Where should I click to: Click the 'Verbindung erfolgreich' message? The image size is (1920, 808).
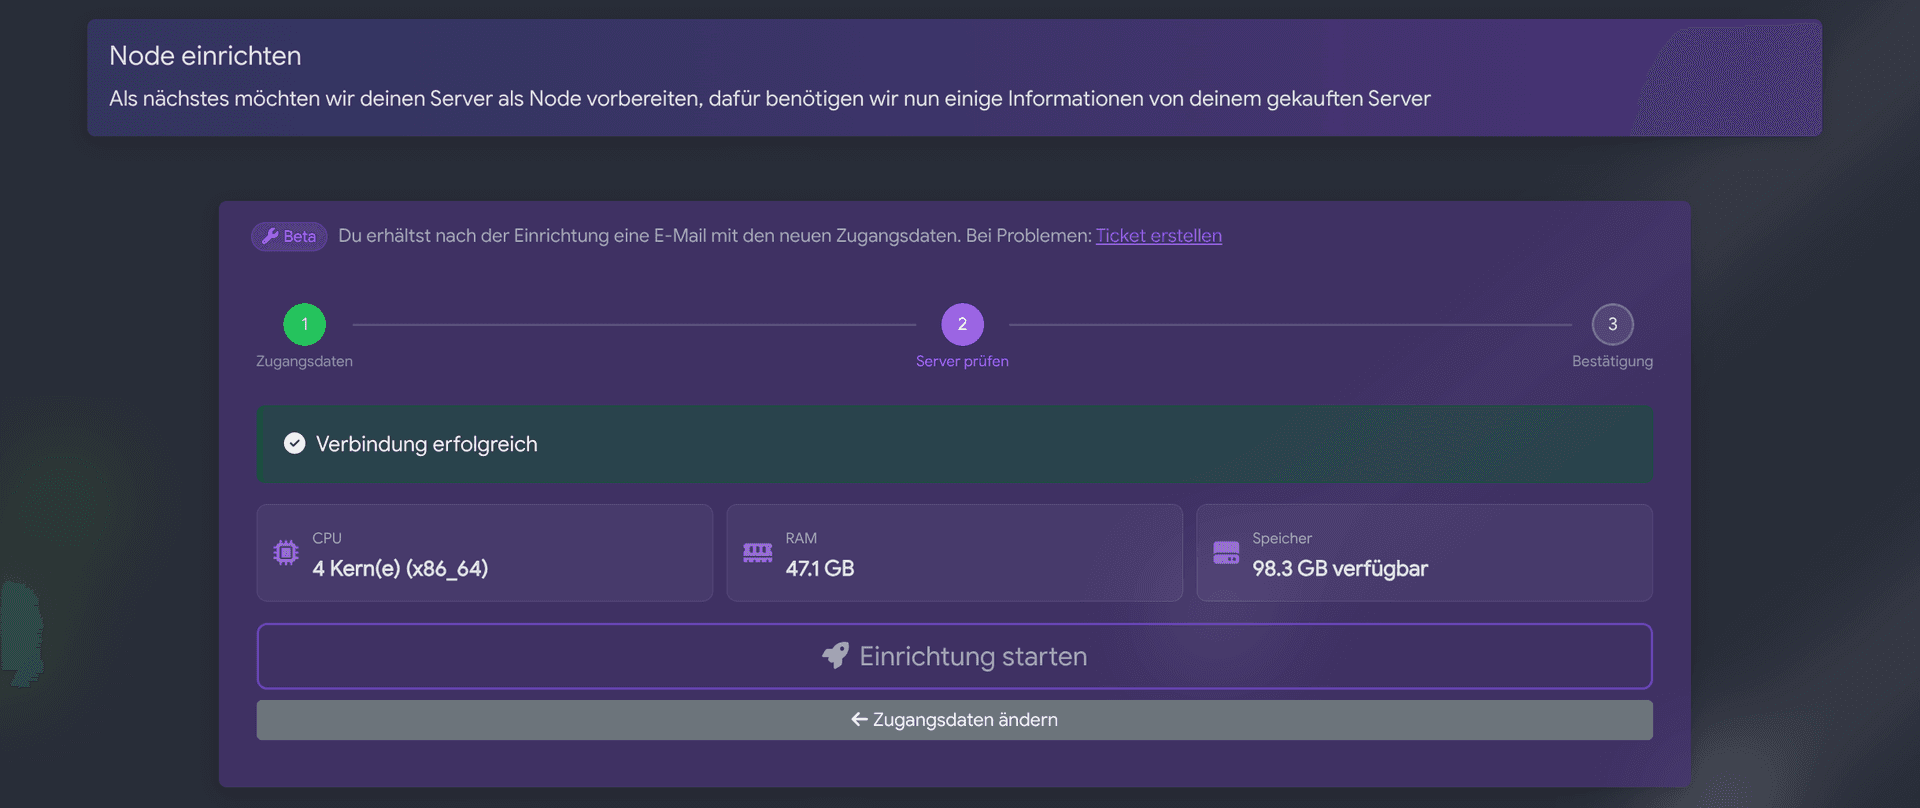point(427,444)
